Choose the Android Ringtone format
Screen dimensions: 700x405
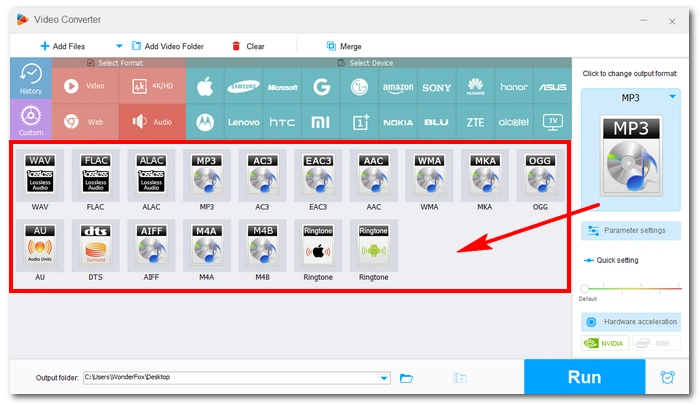tap(374, 246)
